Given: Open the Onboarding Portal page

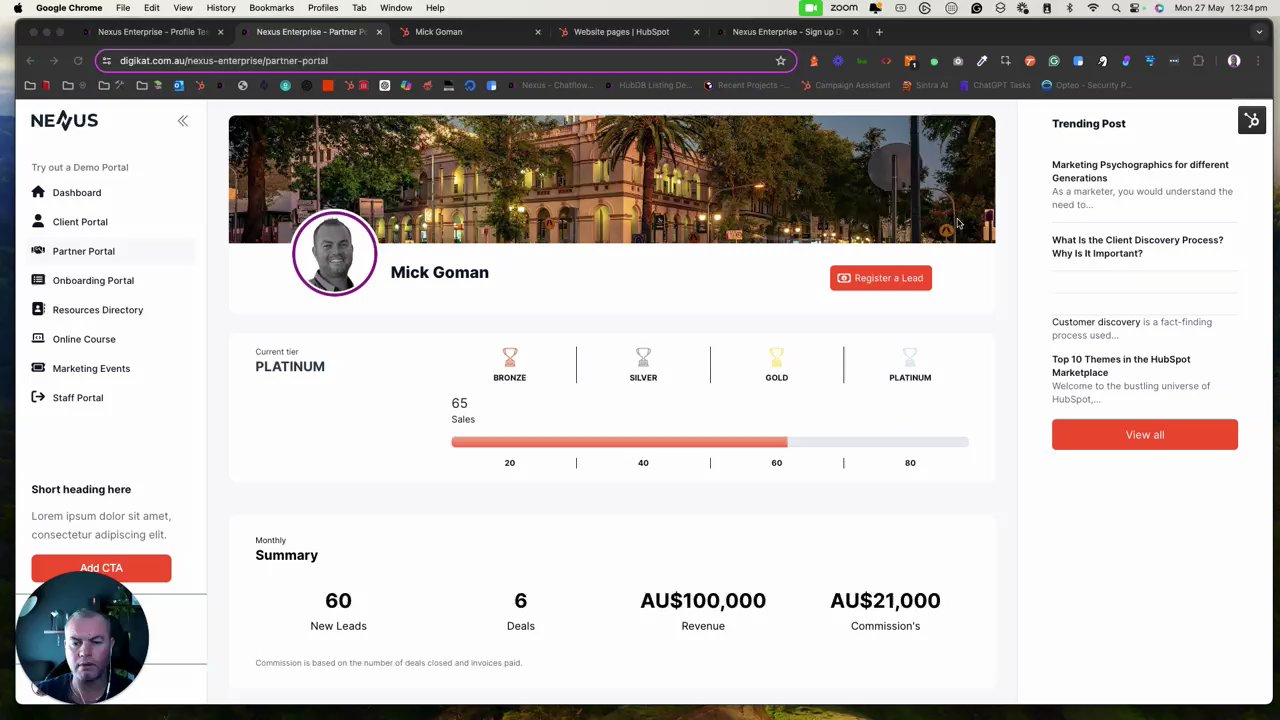Looking at the screenshot, I should 93,281.
